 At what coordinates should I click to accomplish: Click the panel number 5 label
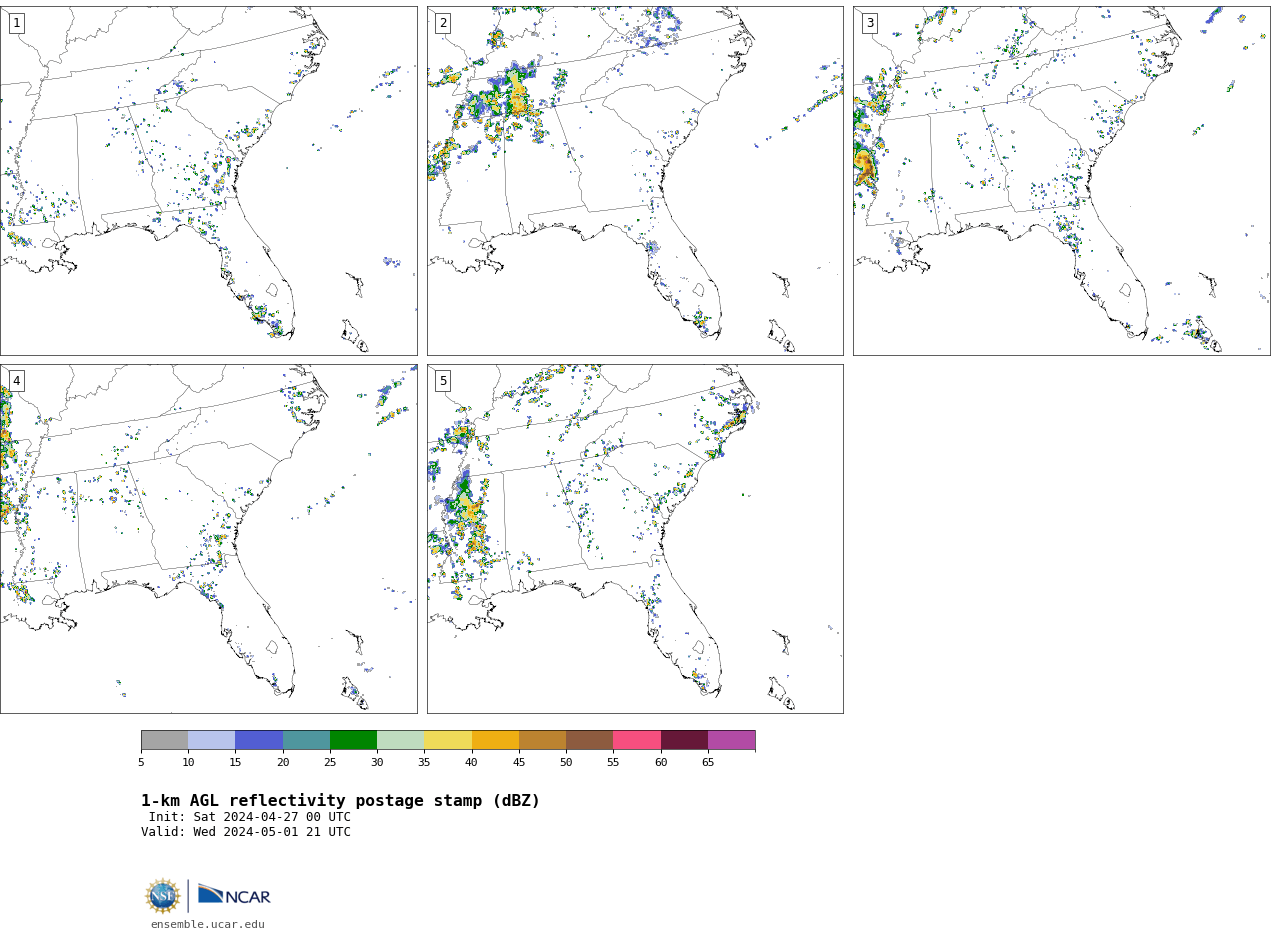[443, 381]
